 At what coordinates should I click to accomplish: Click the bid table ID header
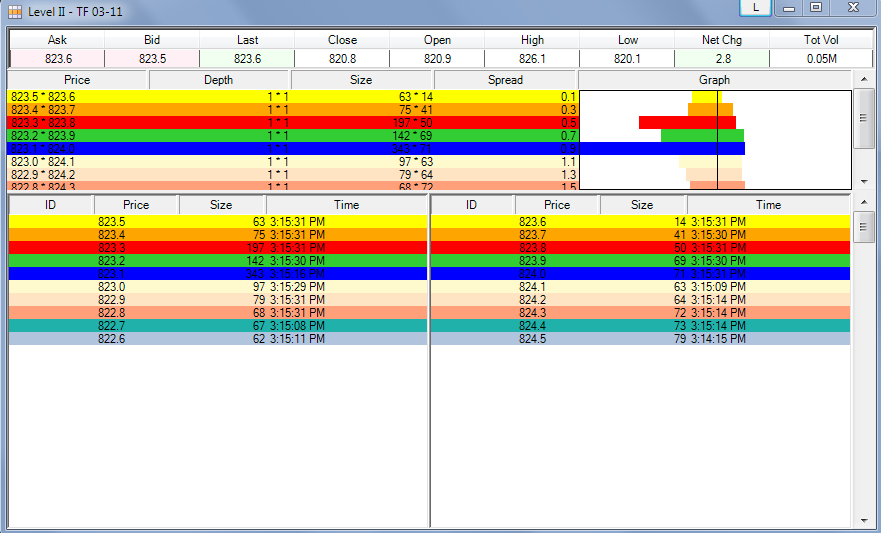tap(51, 205)
